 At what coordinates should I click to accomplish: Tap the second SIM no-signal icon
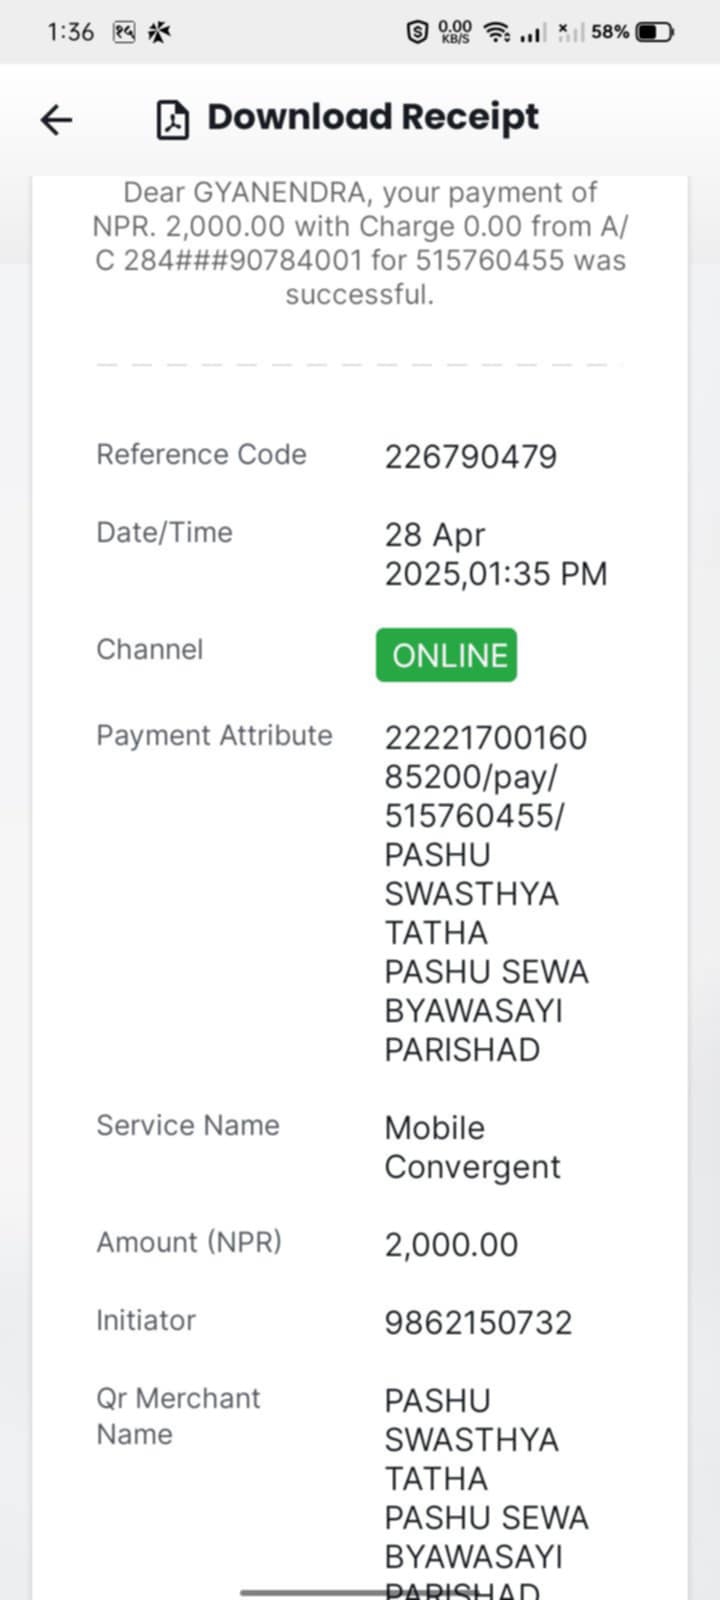pos(570,32)
